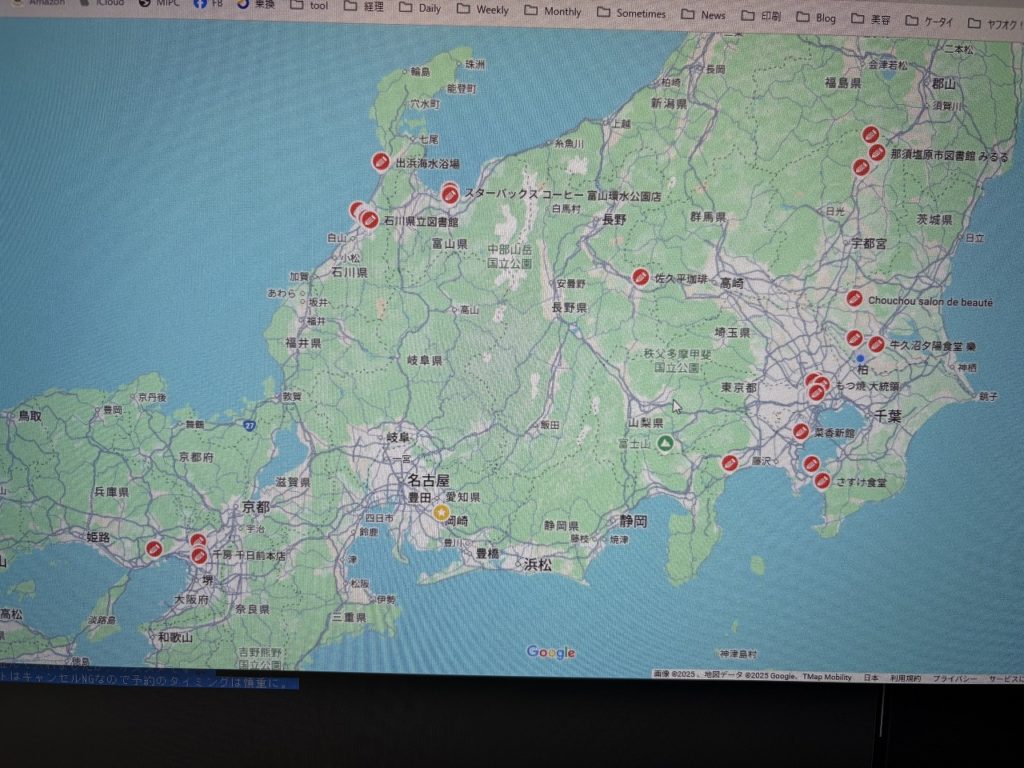
Task: Select the yellow star marker near 岡崎
Action: (x=441, y=512)
